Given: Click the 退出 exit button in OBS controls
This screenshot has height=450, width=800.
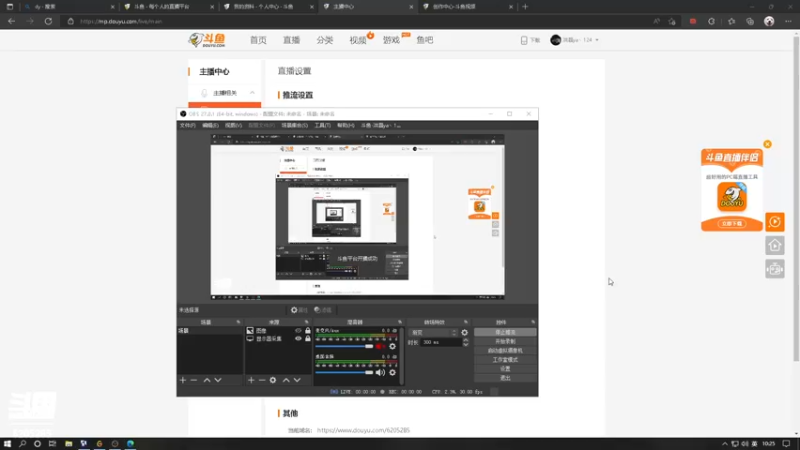Looking at the screenshot, I should click(505, 378).
